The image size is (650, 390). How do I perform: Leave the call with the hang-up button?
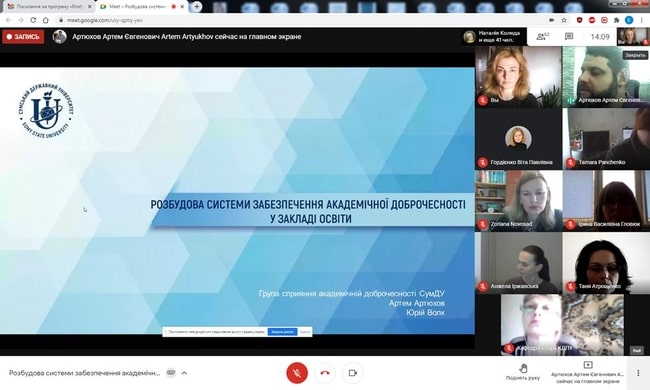coord(325,373)
